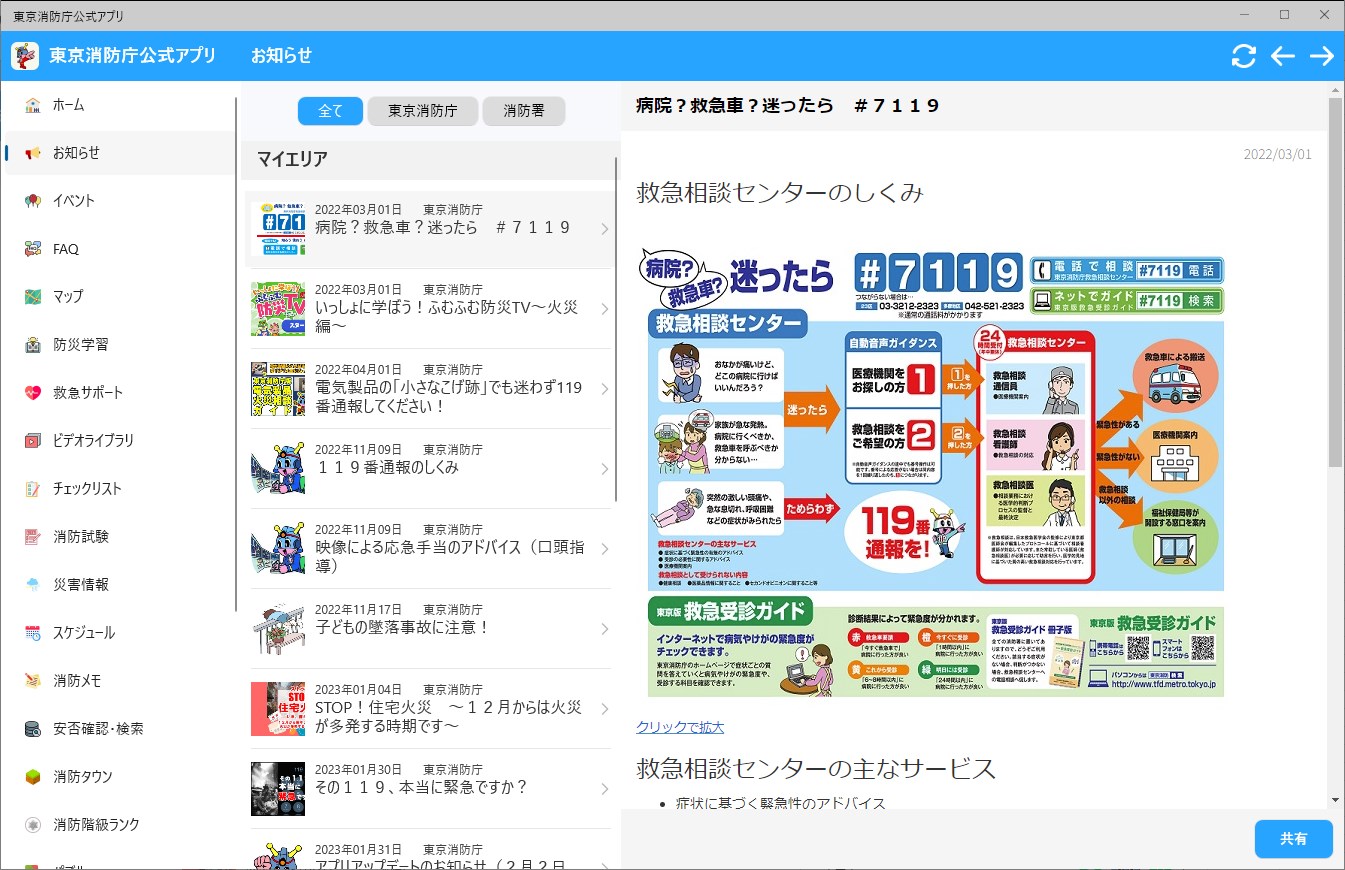Maximize the 東京消防庁公式アプリ window
Screen dimensions: 1345x870
[x=1284, y=15]
